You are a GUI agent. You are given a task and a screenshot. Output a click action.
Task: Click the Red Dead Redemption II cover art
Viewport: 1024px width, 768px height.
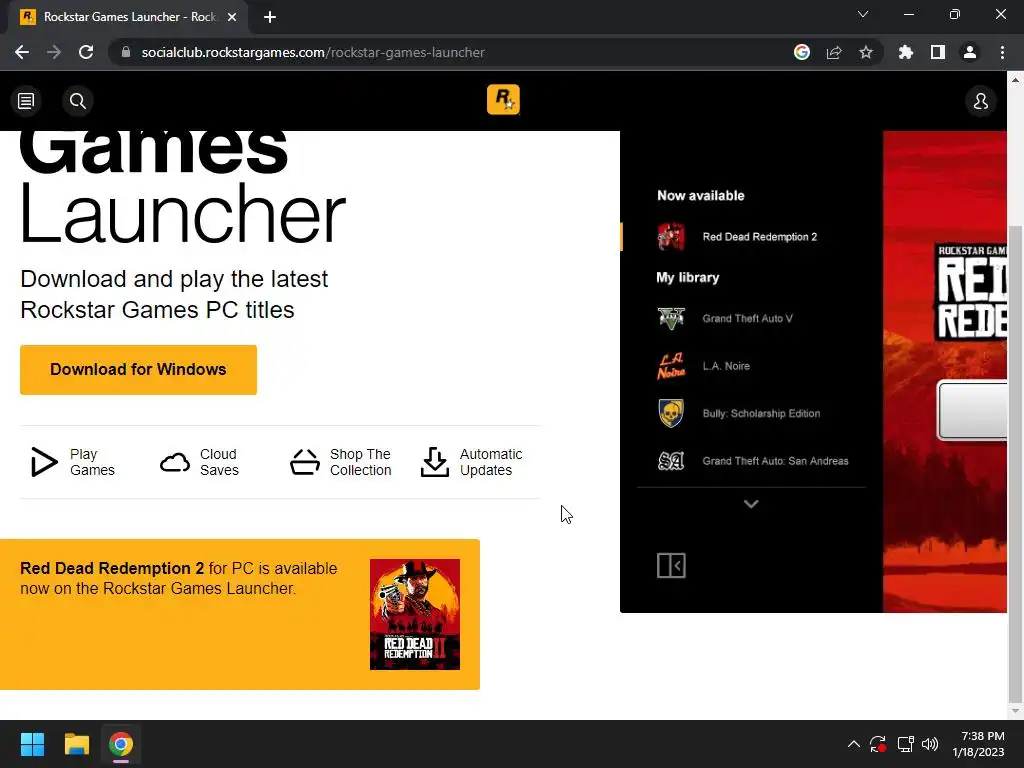click(x=415, y=614)
